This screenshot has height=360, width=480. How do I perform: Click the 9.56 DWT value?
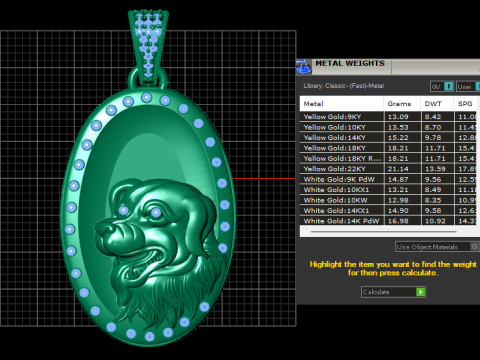tap(433, 179)
